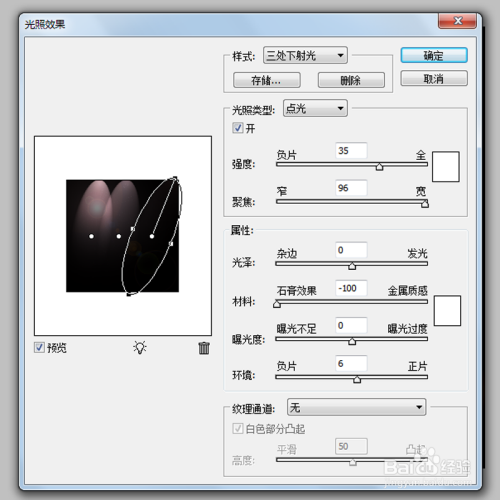Click the 高度 height slider handle
500x500 pixels.
point(353,462)
